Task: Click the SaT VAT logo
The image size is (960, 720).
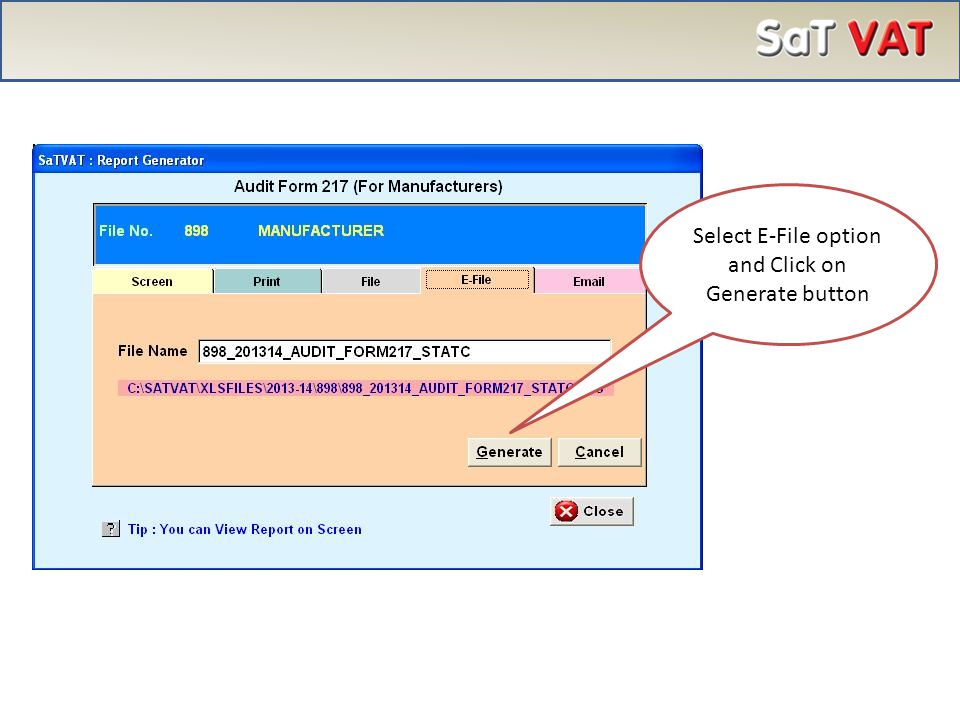Action: point(844,39)
